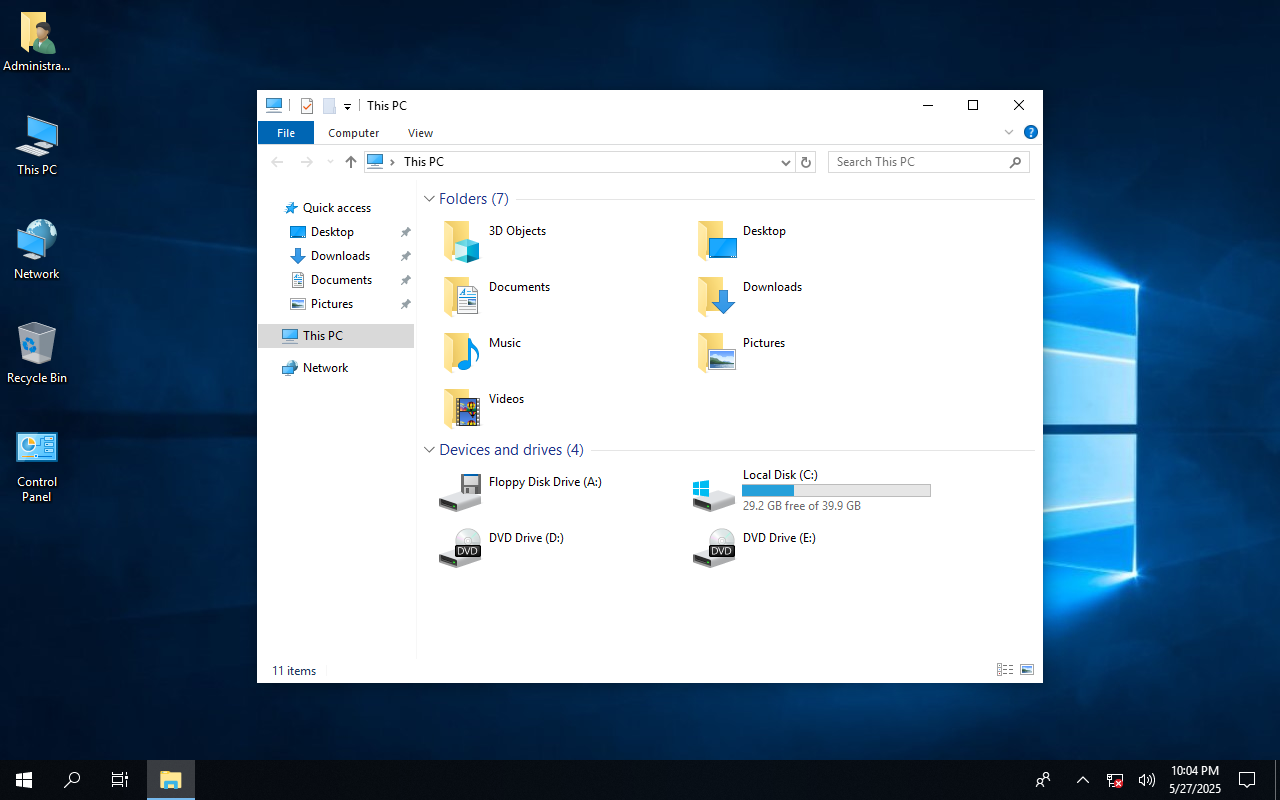
Task: Select the Floppy Disk Drive (A:) icon
Action: pos(460,492)
